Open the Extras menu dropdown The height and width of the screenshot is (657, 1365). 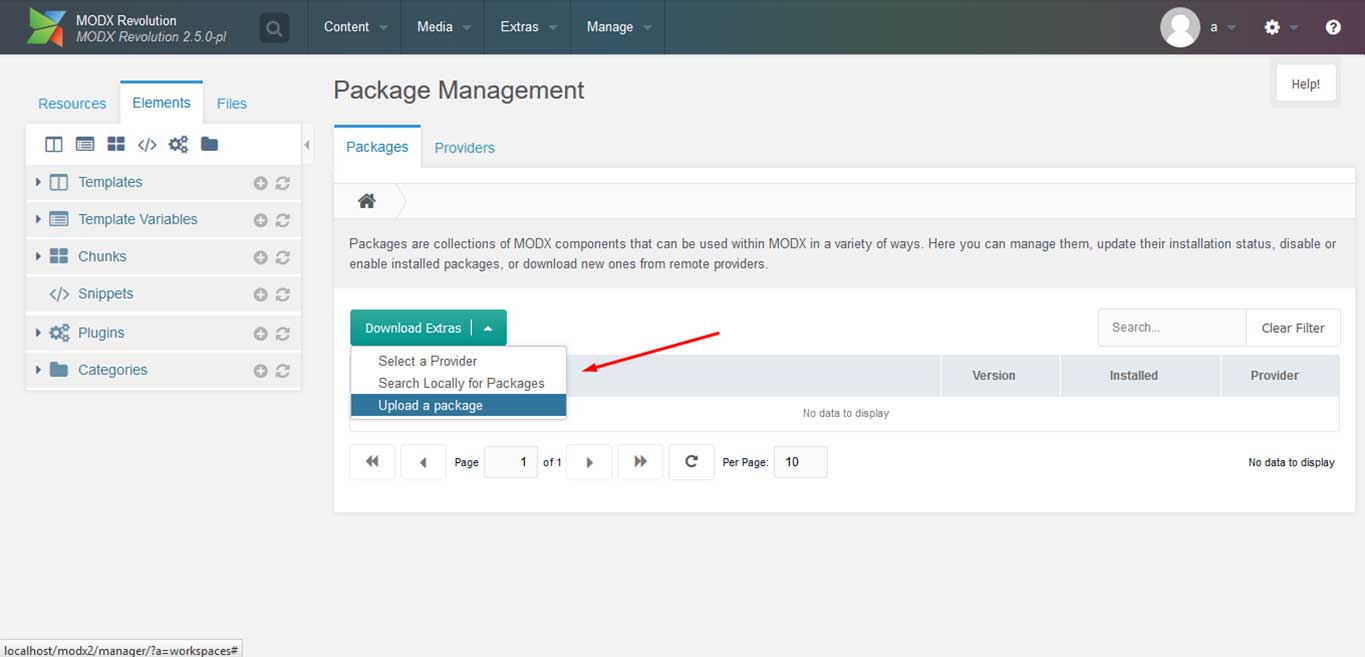tap(528, 27)
